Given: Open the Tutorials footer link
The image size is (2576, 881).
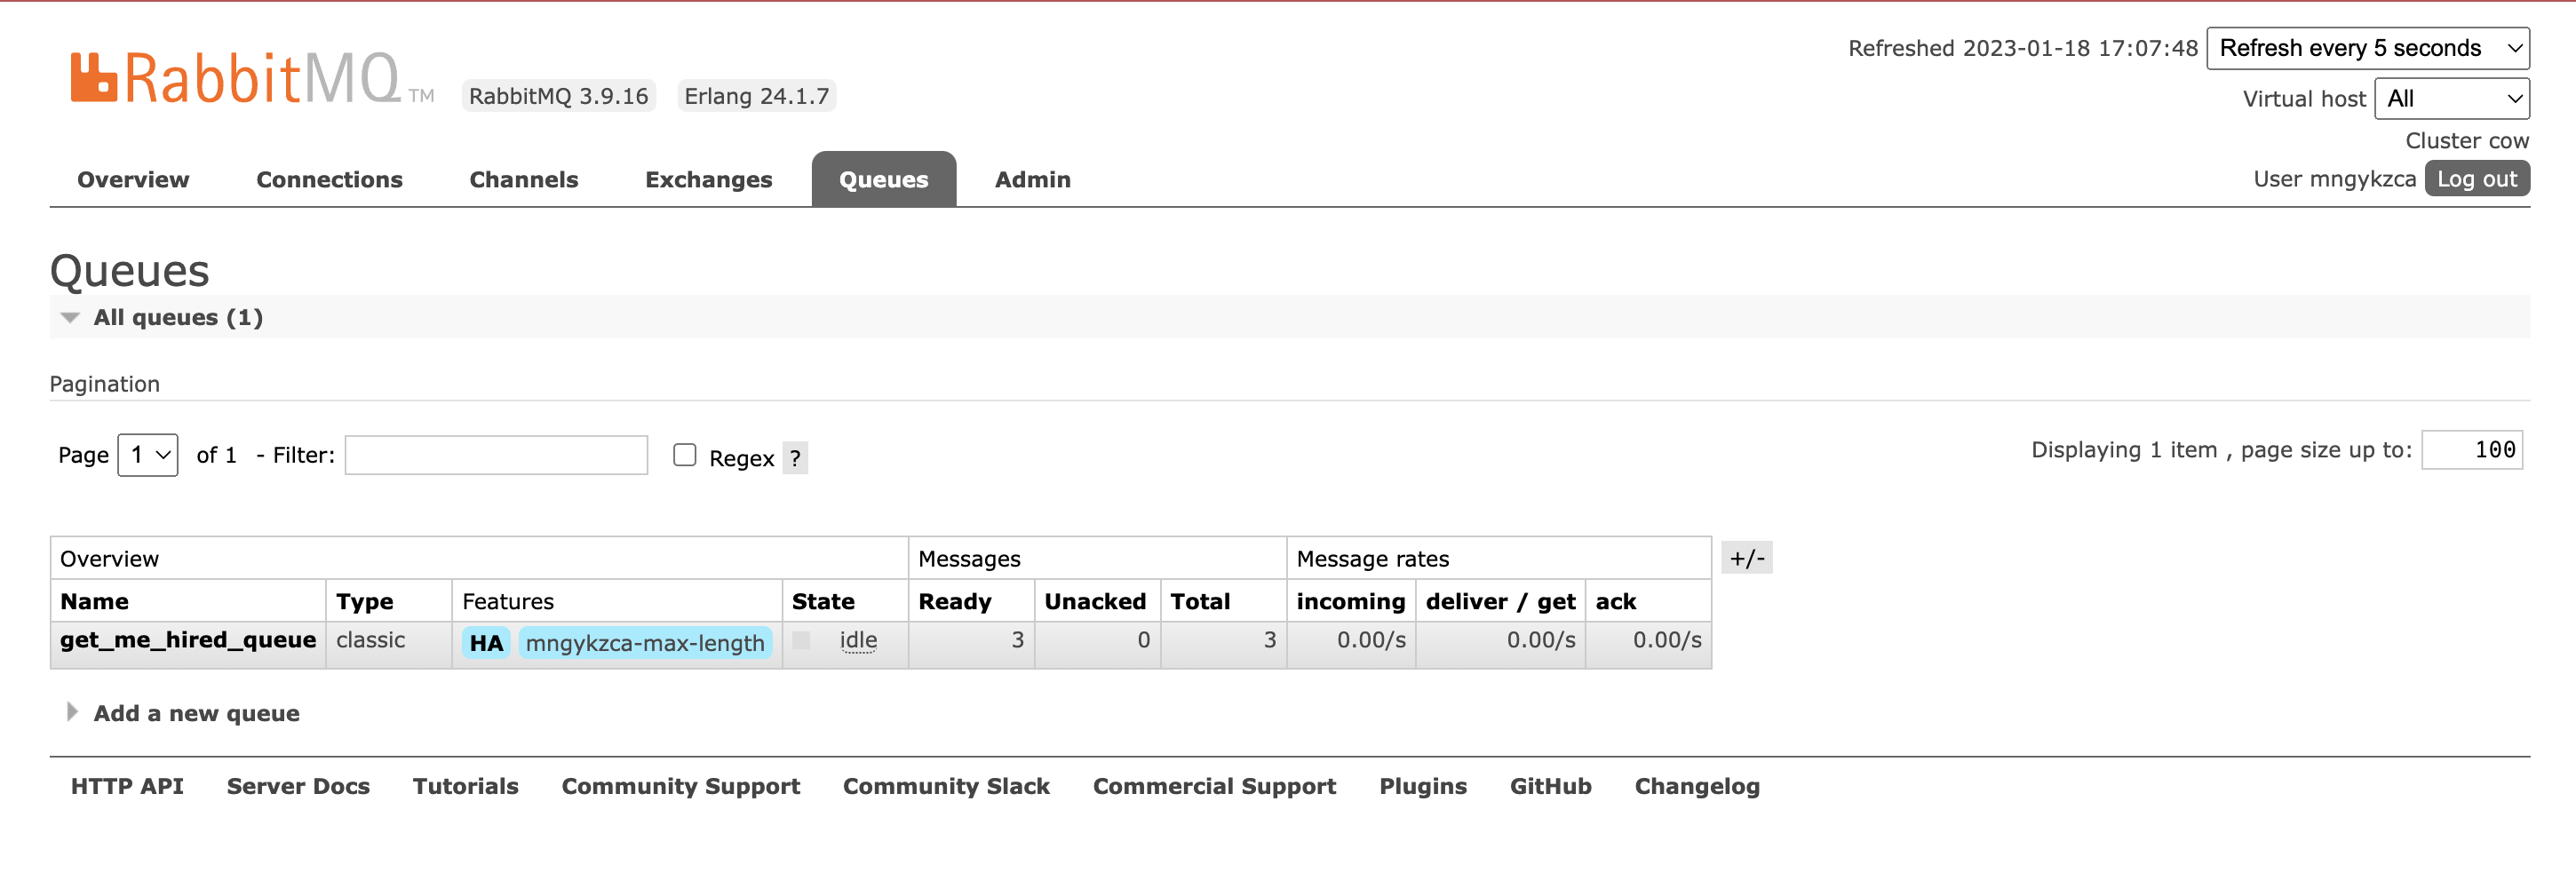Looking at the screenshot, I should coord(465,787).
